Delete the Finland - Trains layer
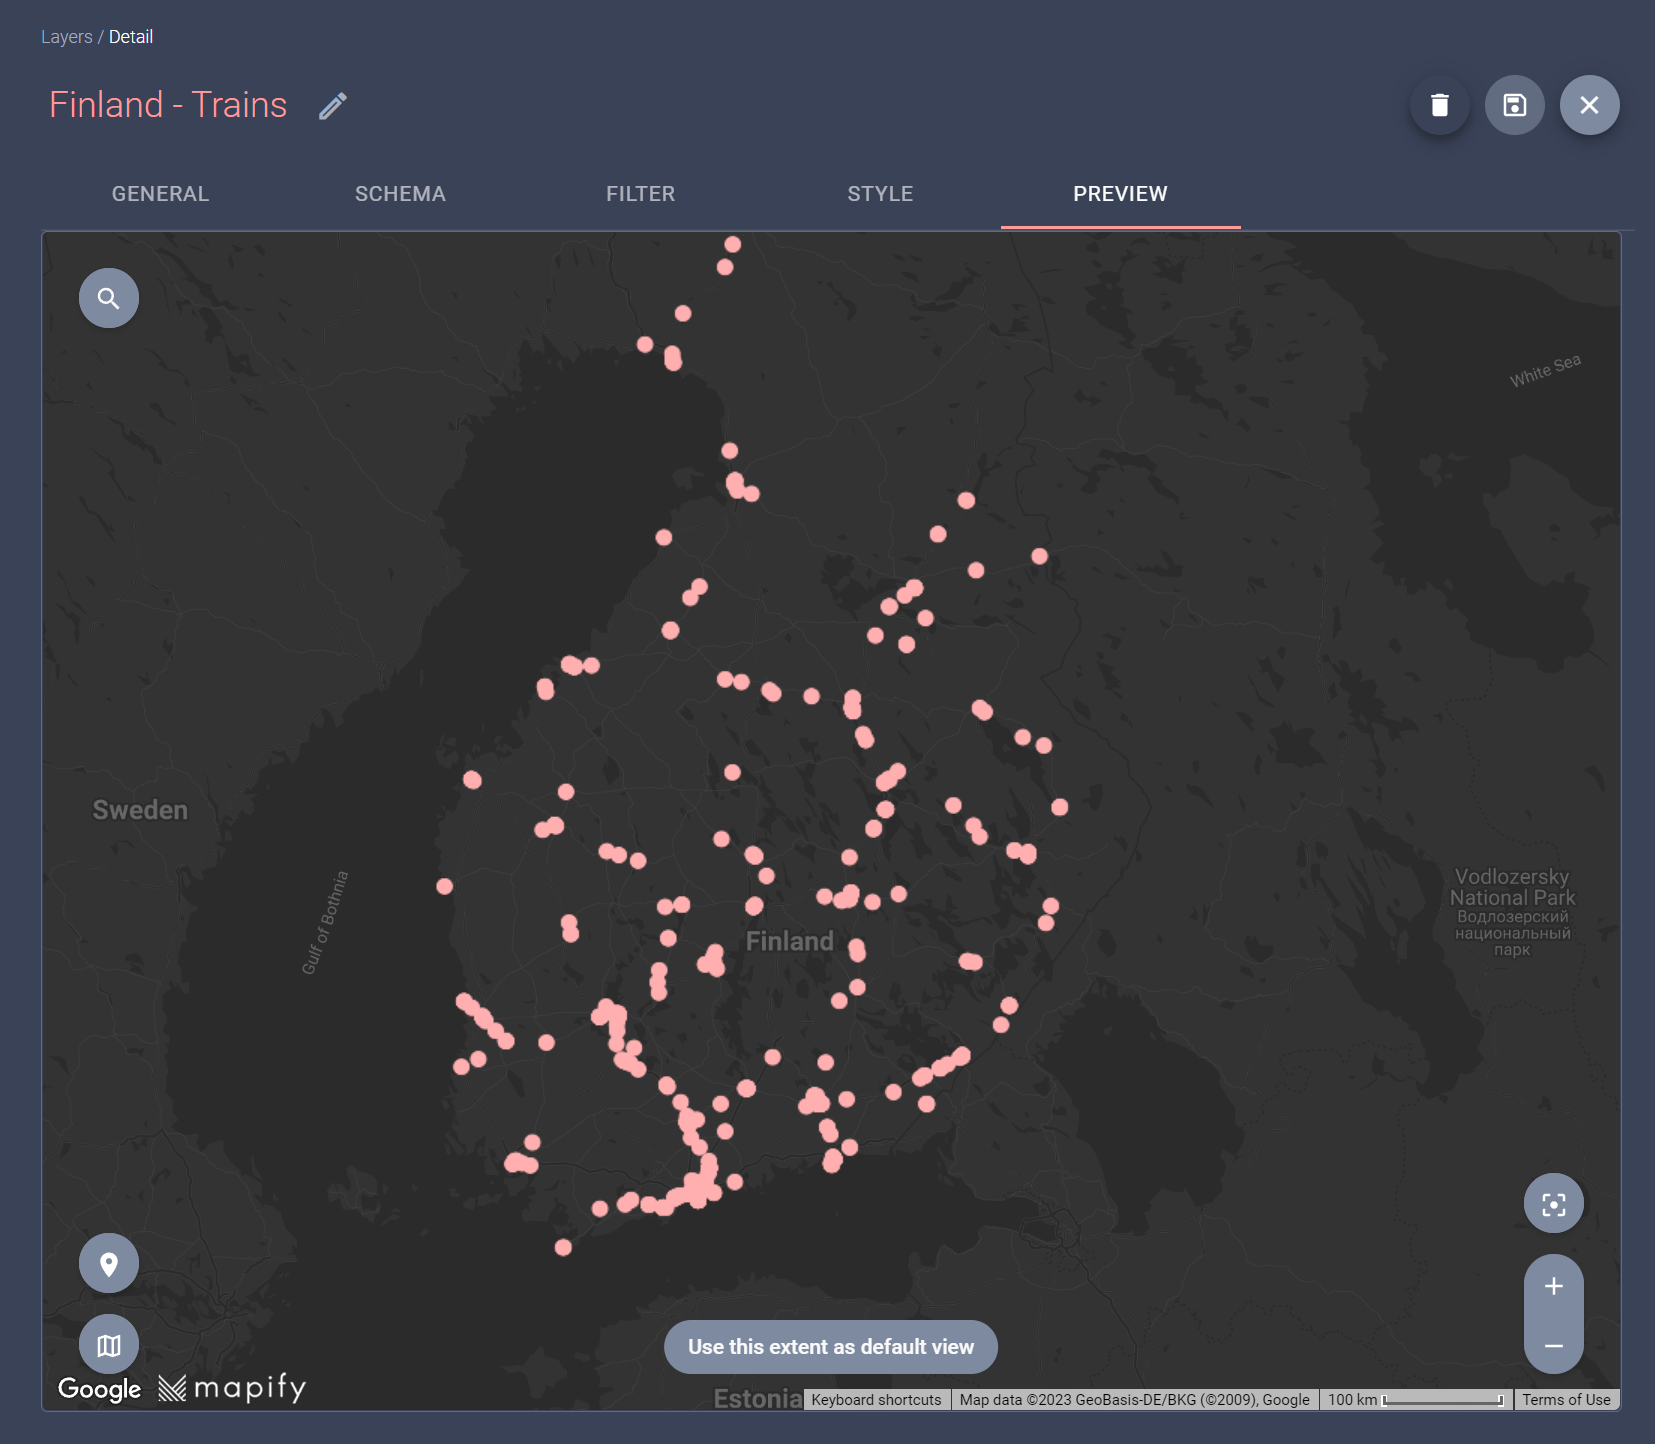 (1440, 105)
